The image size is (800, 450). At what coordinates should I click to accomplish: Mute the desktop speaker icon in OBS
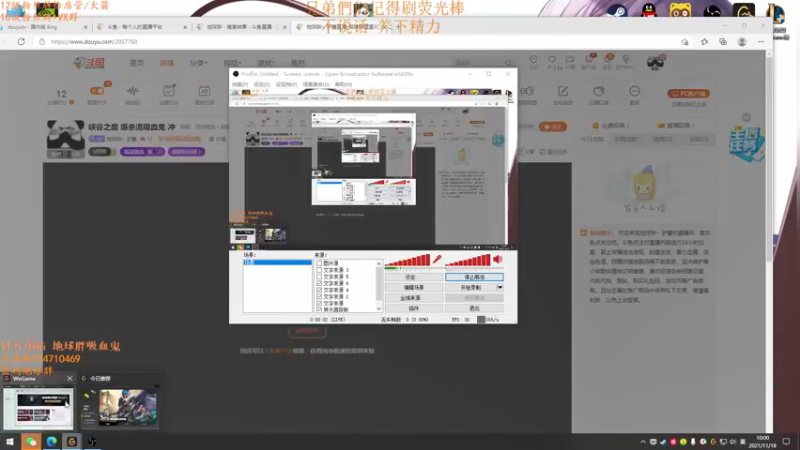(498, 260)
